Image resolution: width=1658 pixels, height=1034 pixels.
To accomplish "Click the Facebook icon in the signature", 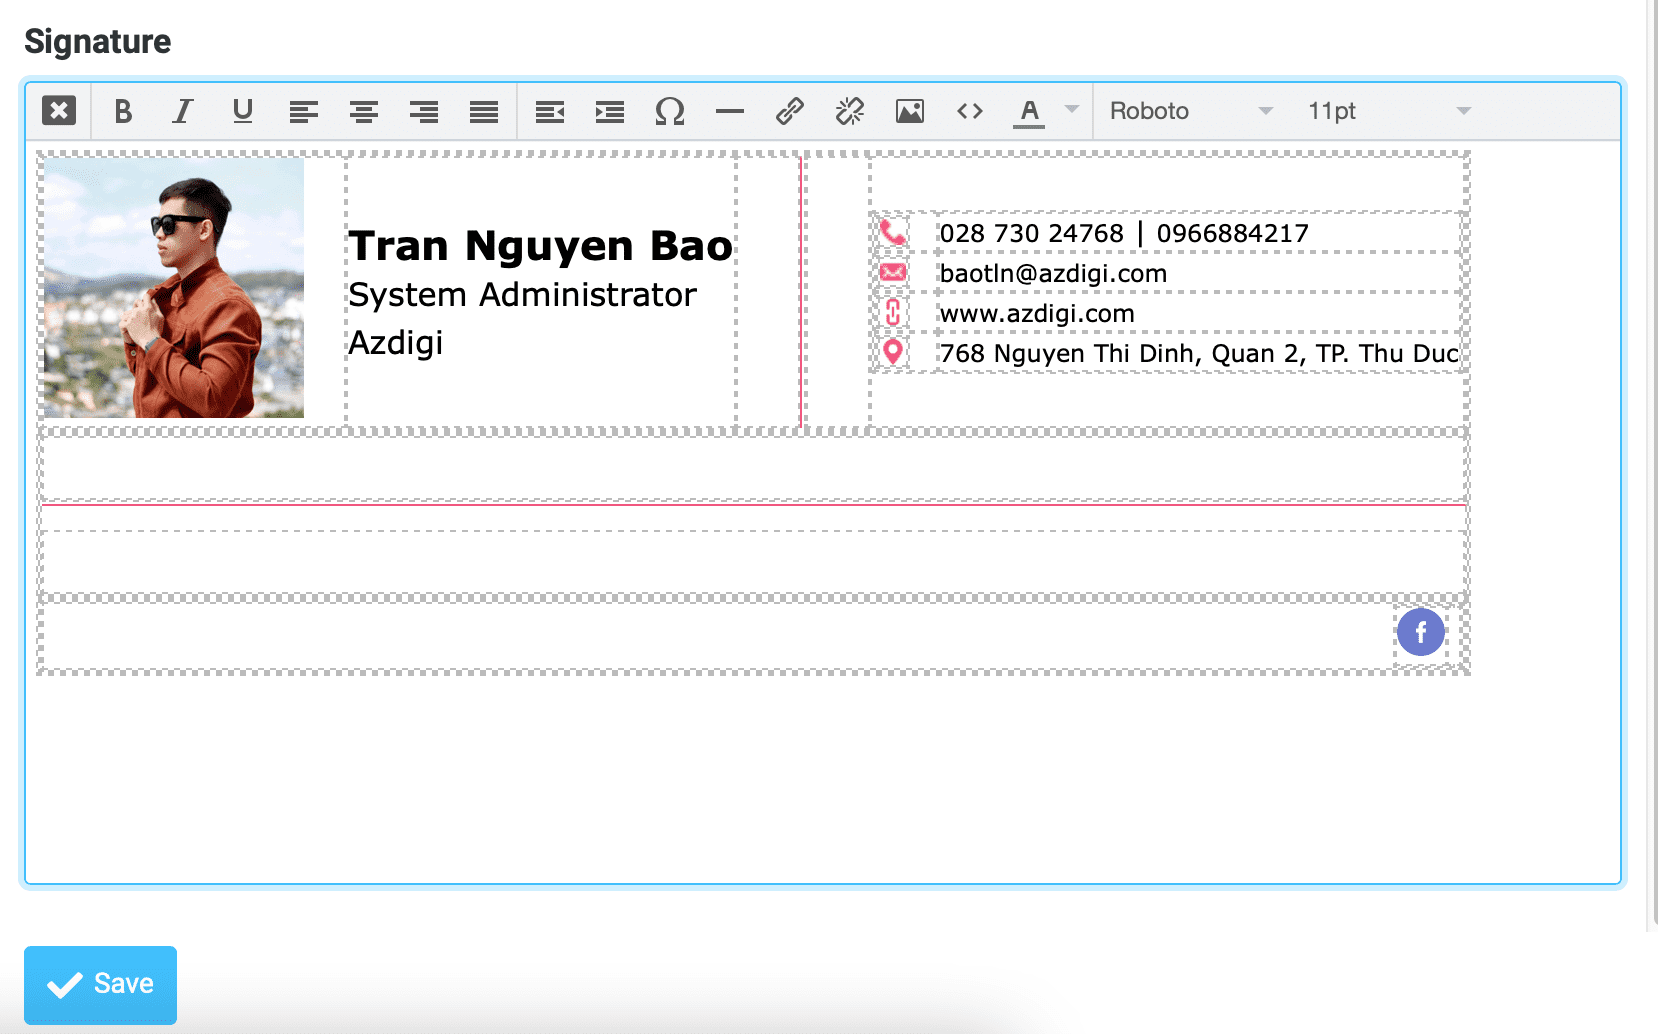I will (1420, 631).
